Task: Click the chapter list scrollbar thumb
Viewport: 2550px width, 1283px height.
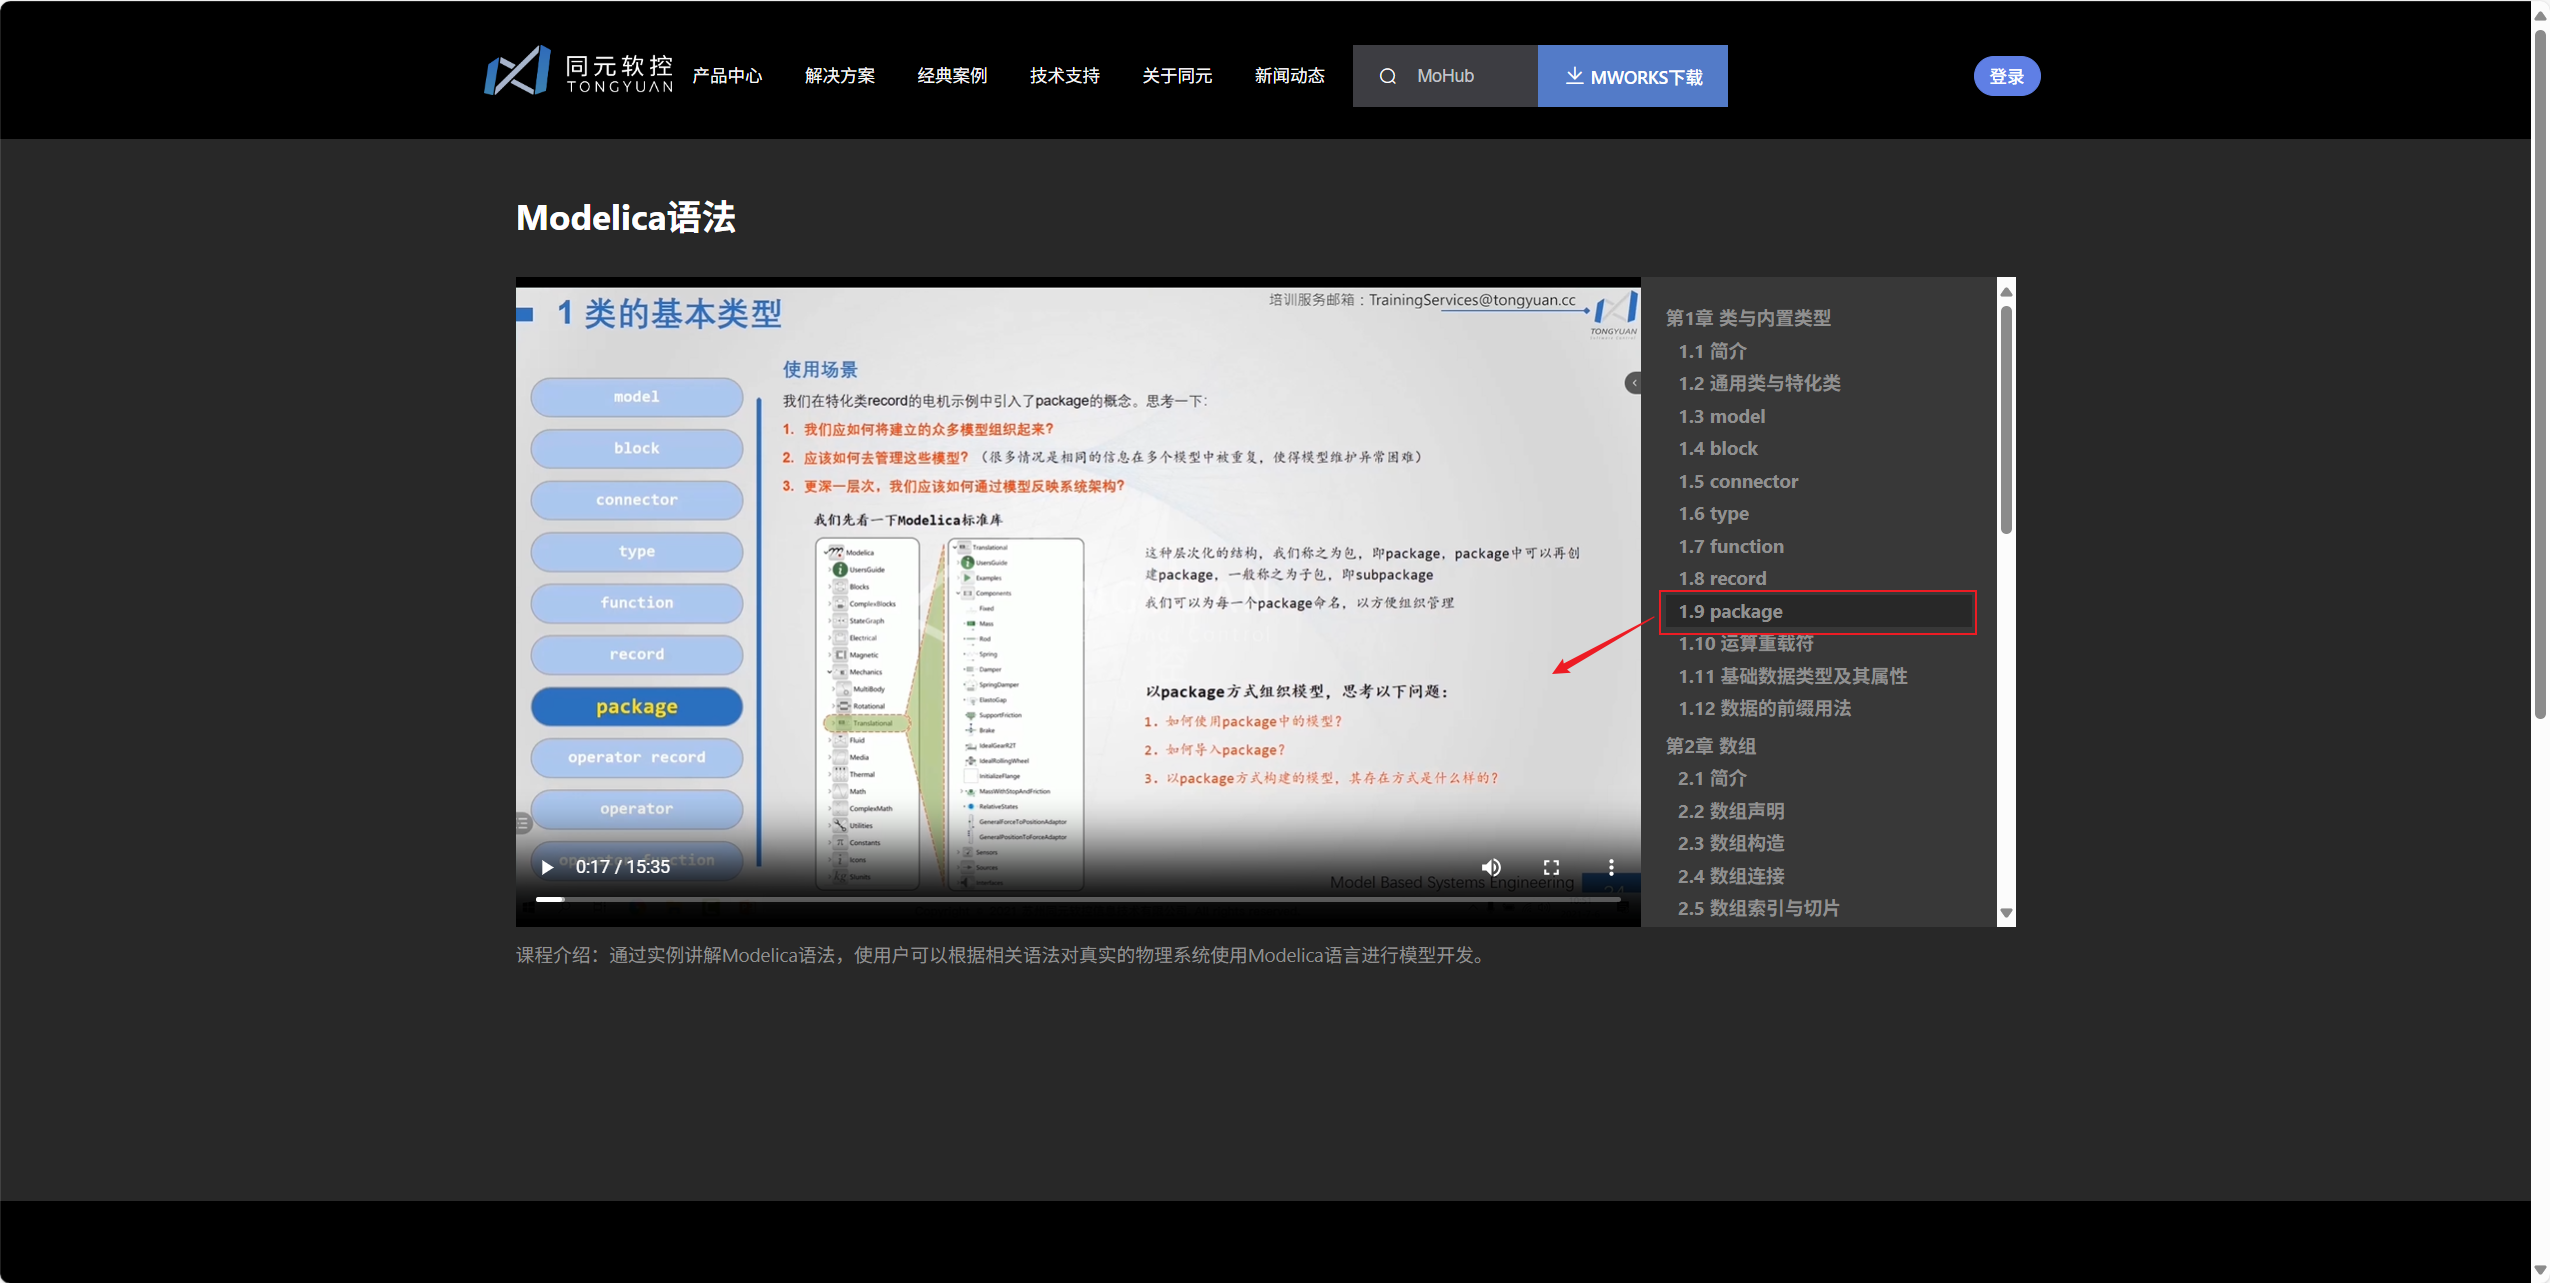Action: pyautogui.click(x=2005, y=419)
